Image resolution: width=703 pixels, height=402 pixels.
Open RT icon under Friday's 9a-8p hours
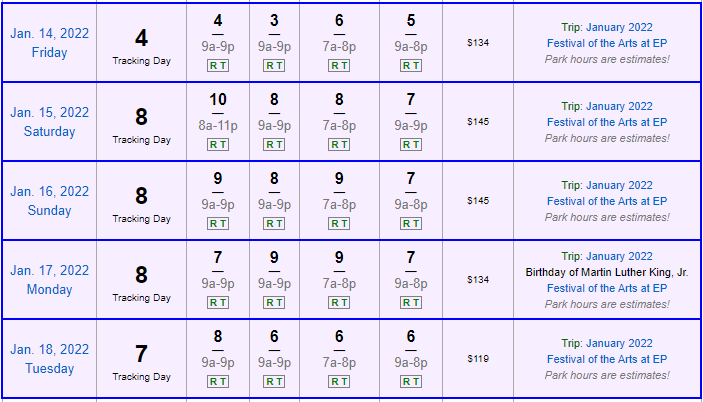tap(411, 65)
